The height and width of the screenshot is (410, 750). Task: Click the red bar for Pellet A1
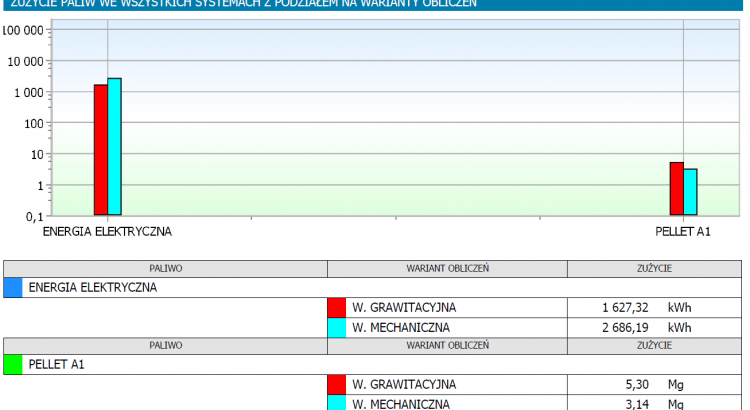click(x=676, y=188)
